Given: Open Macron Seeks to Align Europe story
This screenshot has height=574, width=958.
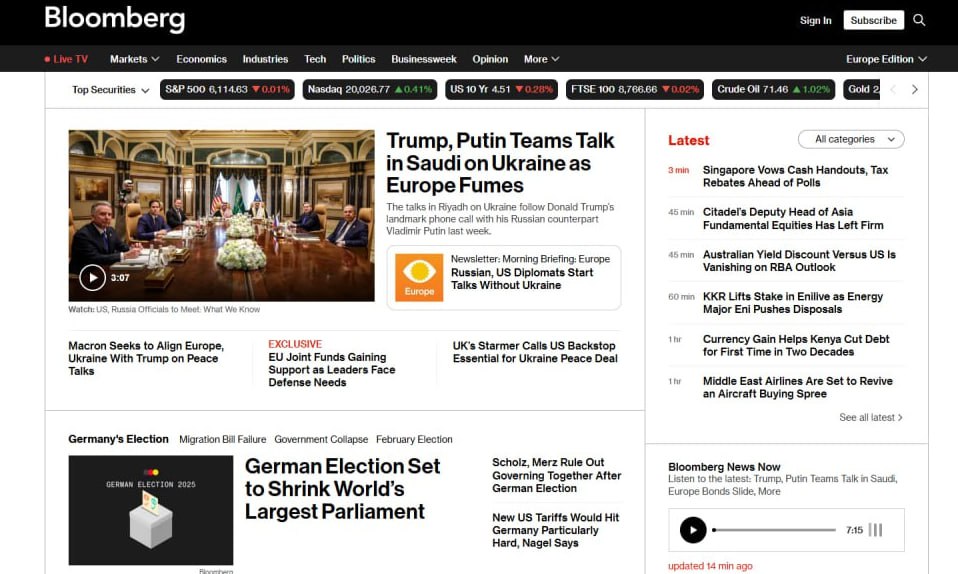Looking at the screenshot, I should [146, 358].
